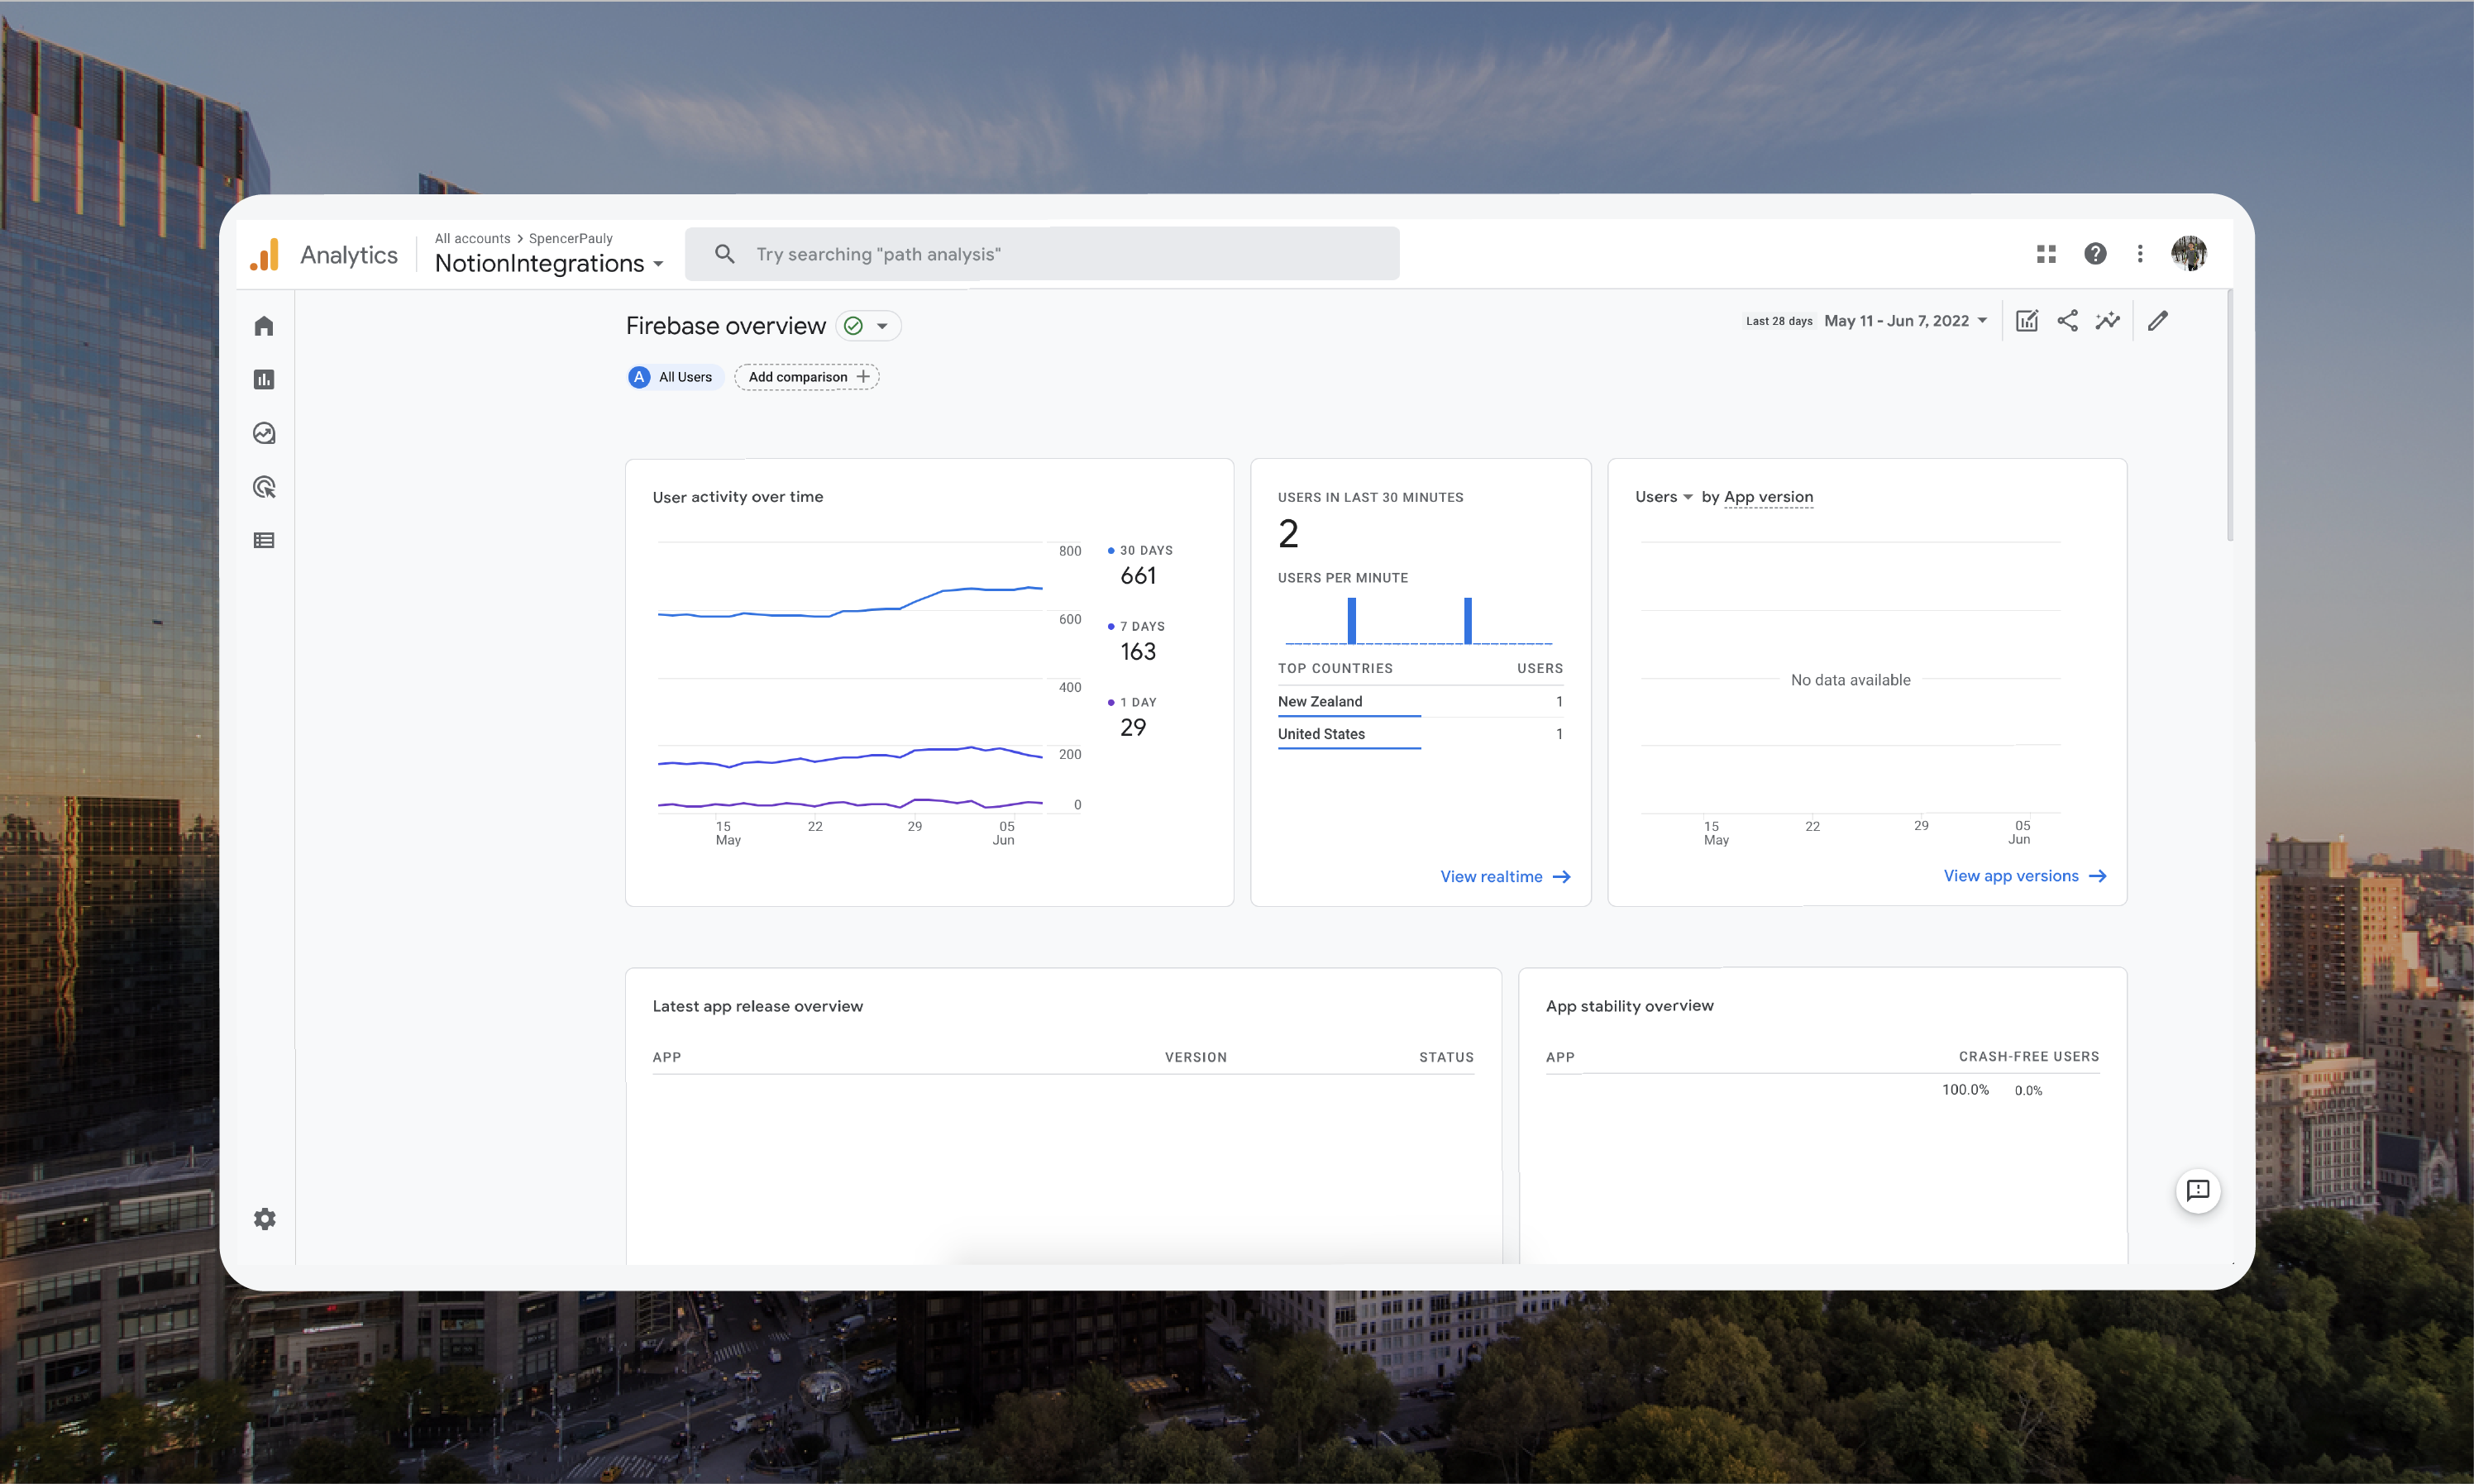Follow the View app versions link
Viewport: 2474px width, 1484px height.
click(2024, 876)
